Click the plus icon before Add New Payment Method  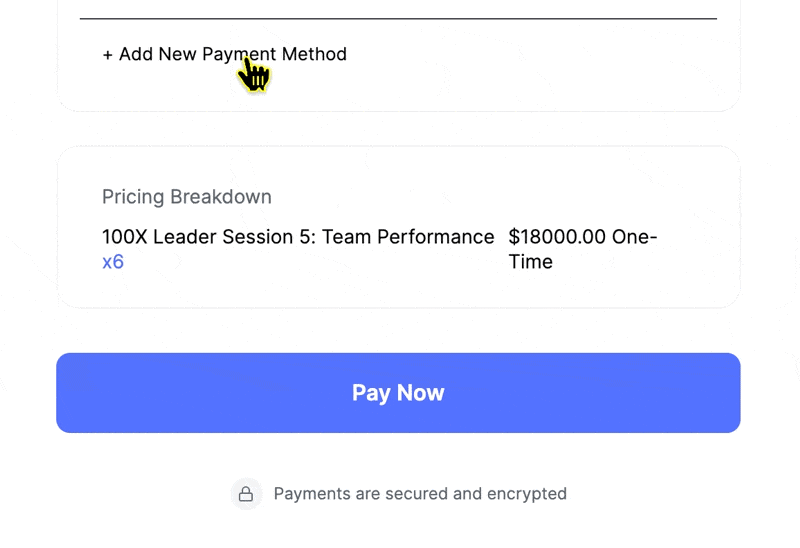(107, 55)
